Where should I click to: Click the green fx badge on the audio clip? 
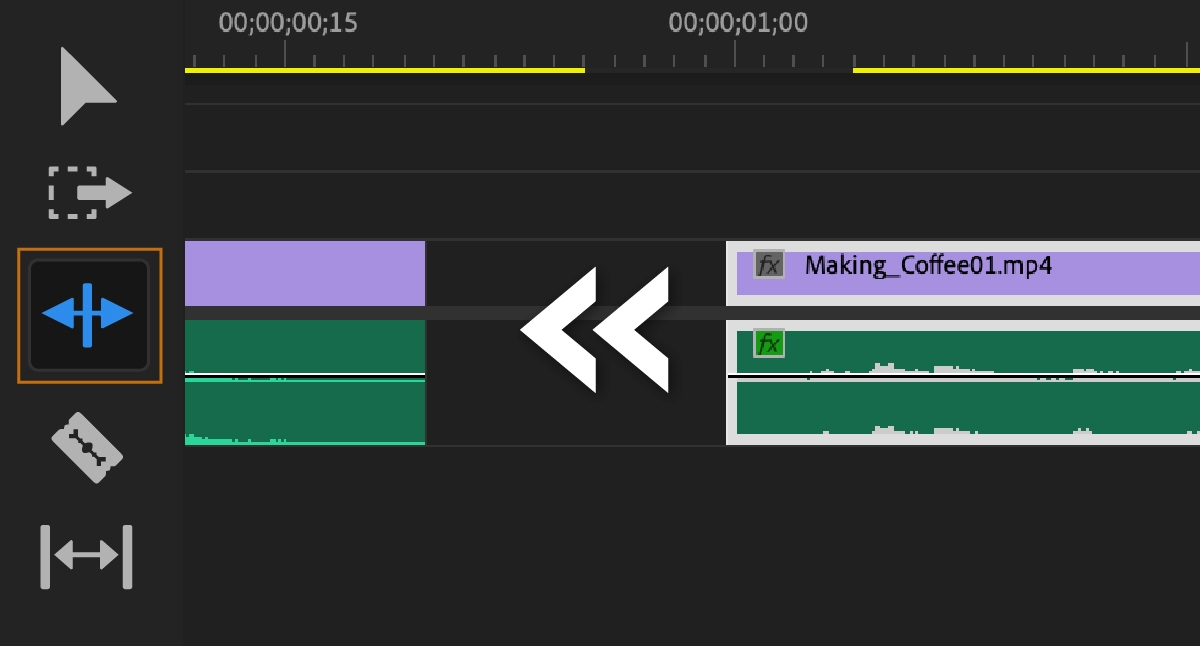click(768, 343)
